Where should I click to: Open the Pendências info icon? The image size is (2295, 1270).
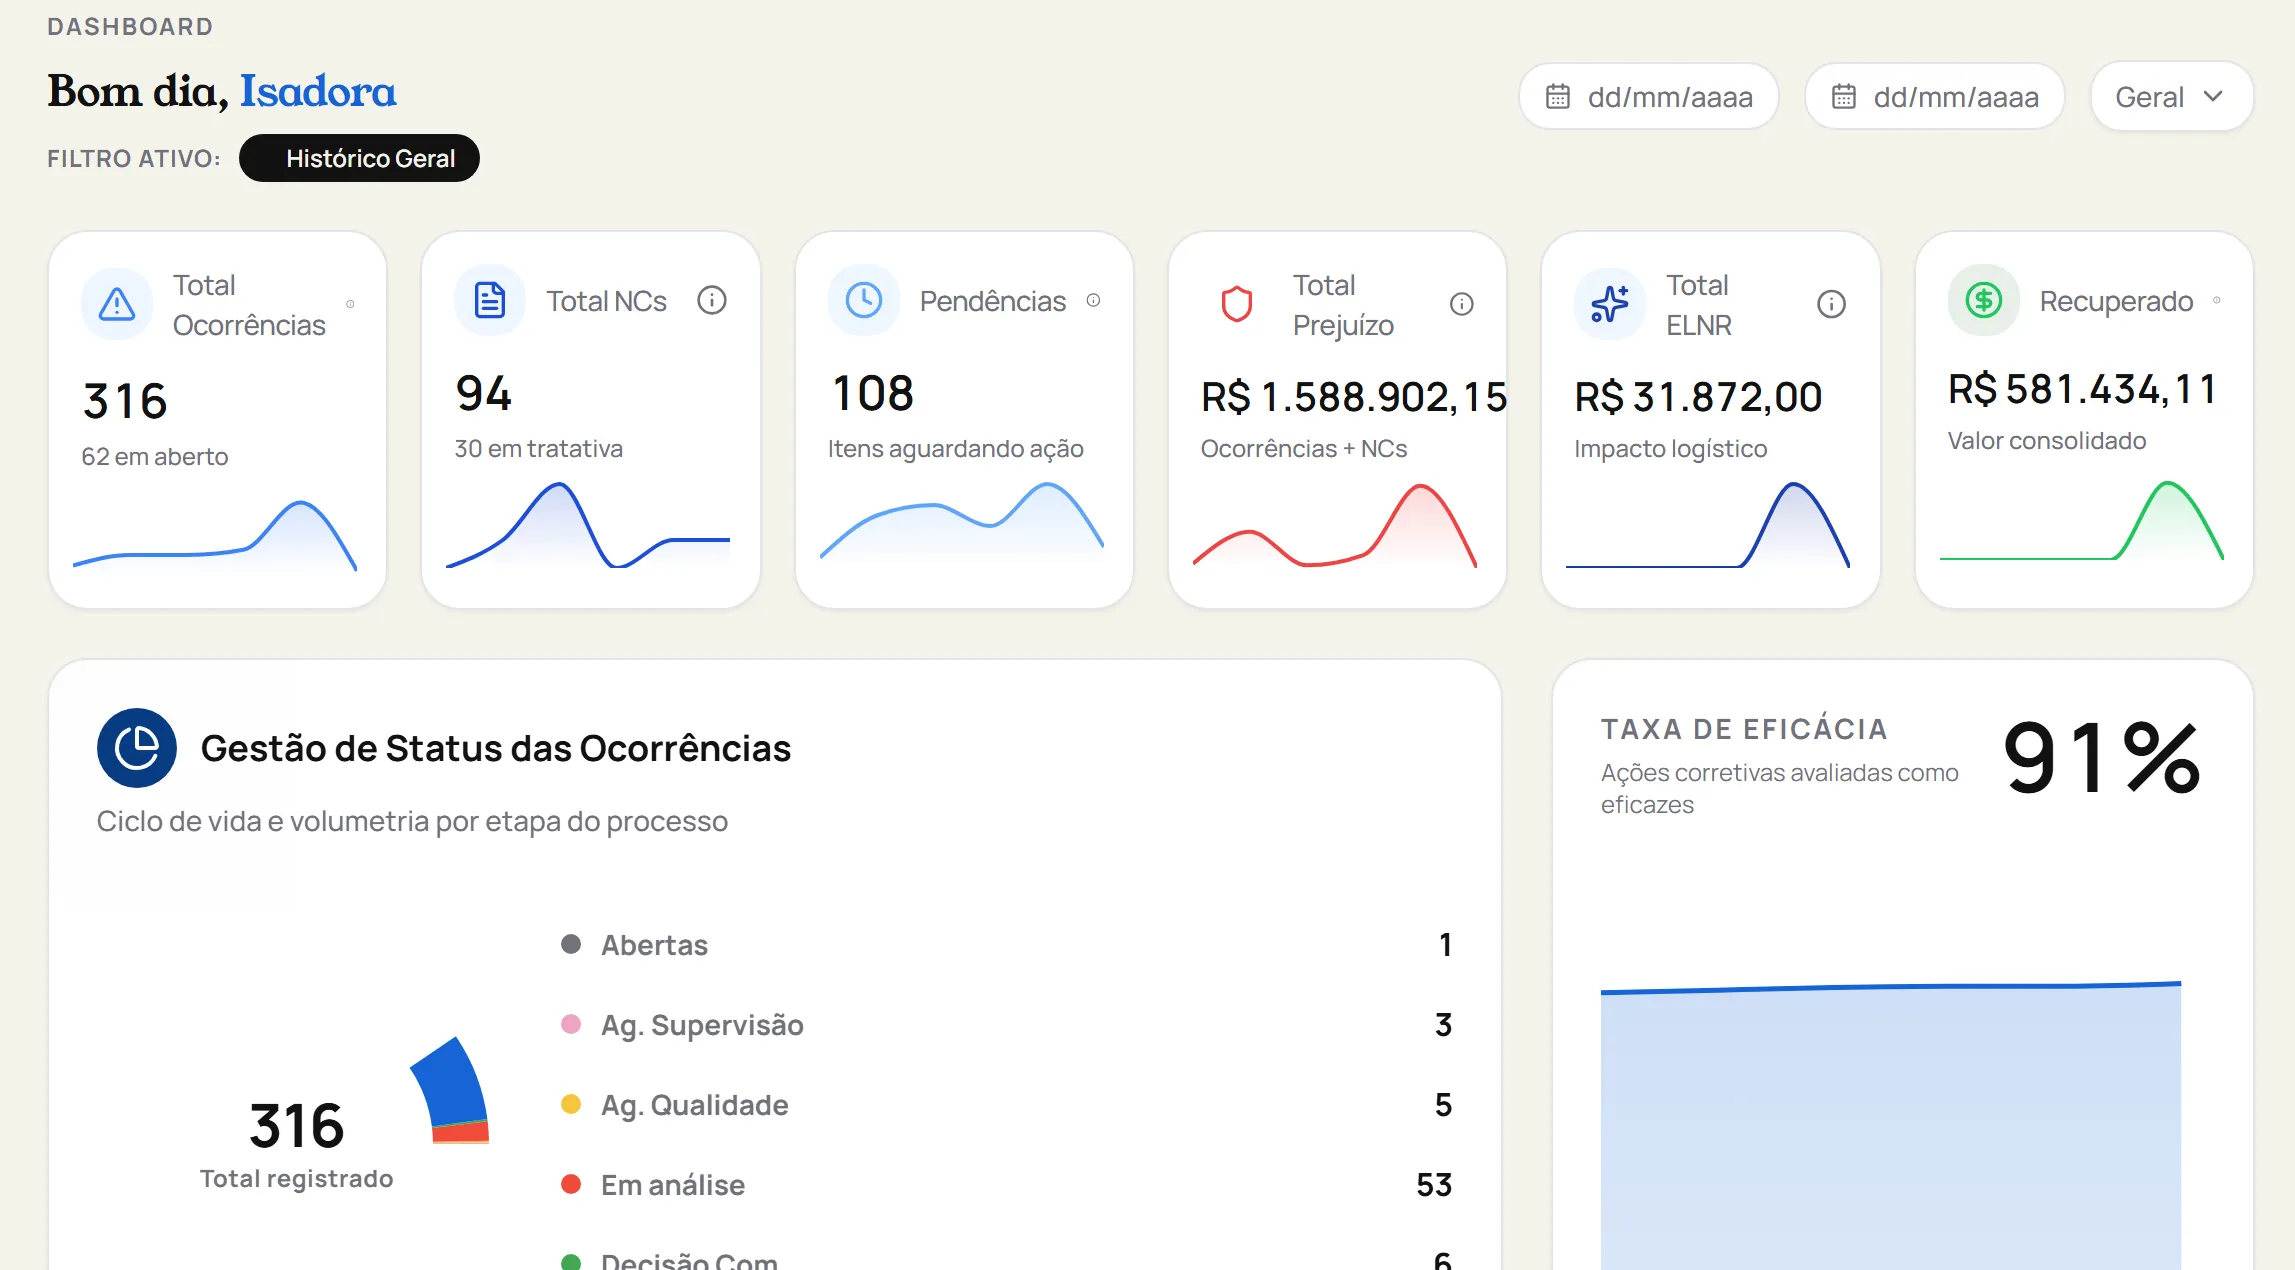(x=1094, y=300)
